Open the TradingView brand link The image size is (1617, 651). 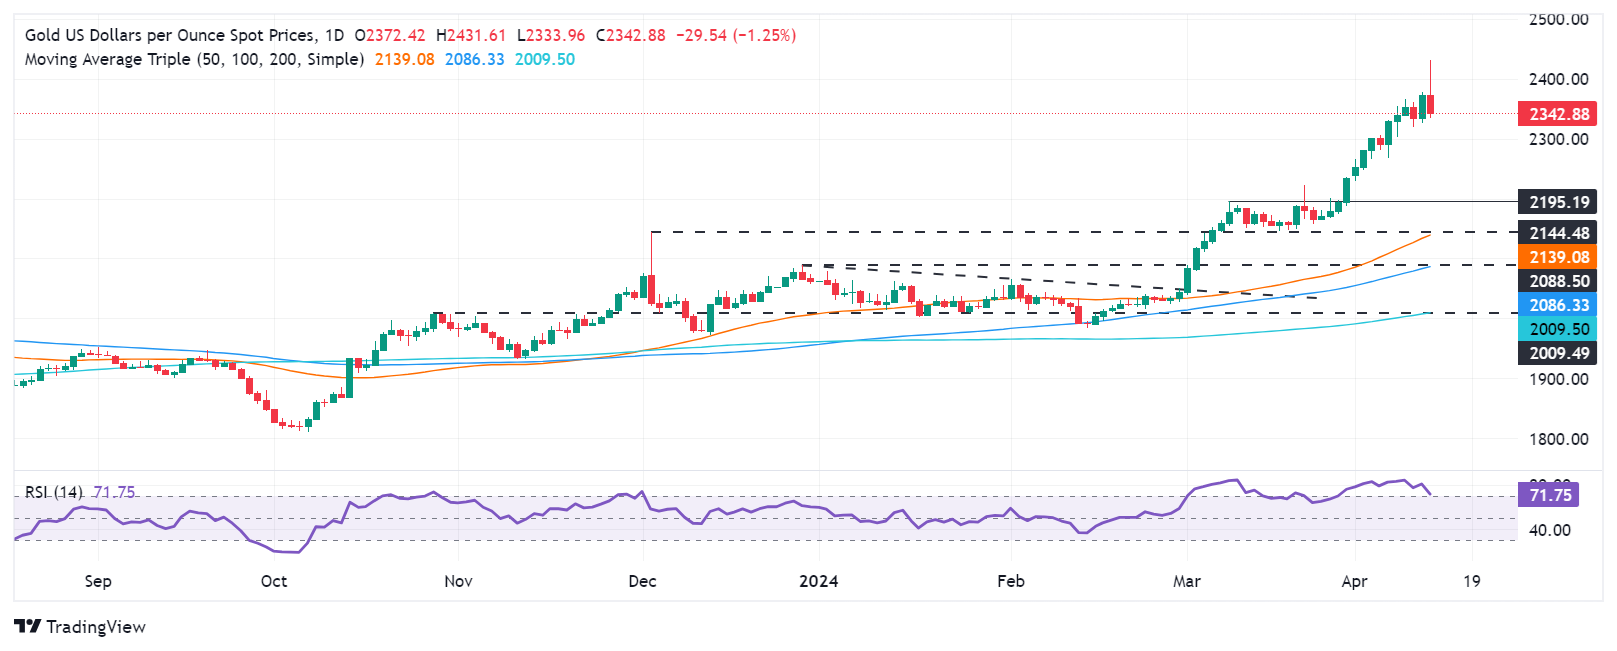coord(80,627)
